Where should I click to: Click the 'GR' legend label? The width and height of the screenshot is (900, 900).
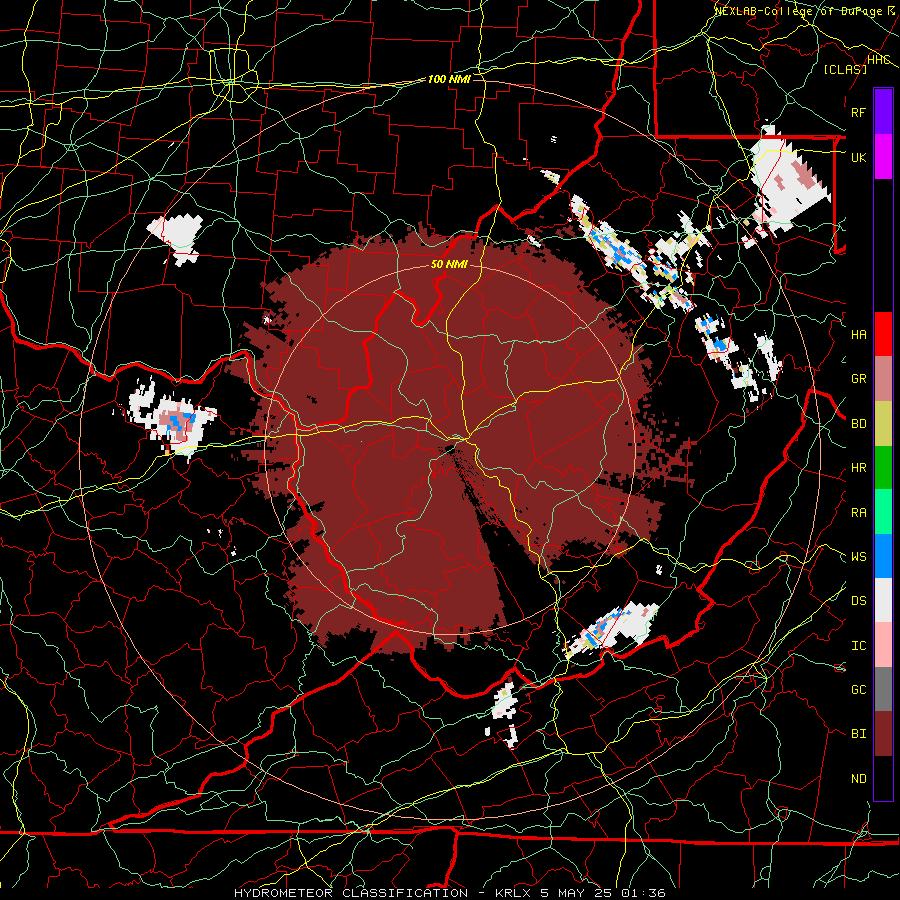pyautogui.click(x=858, y=379)
